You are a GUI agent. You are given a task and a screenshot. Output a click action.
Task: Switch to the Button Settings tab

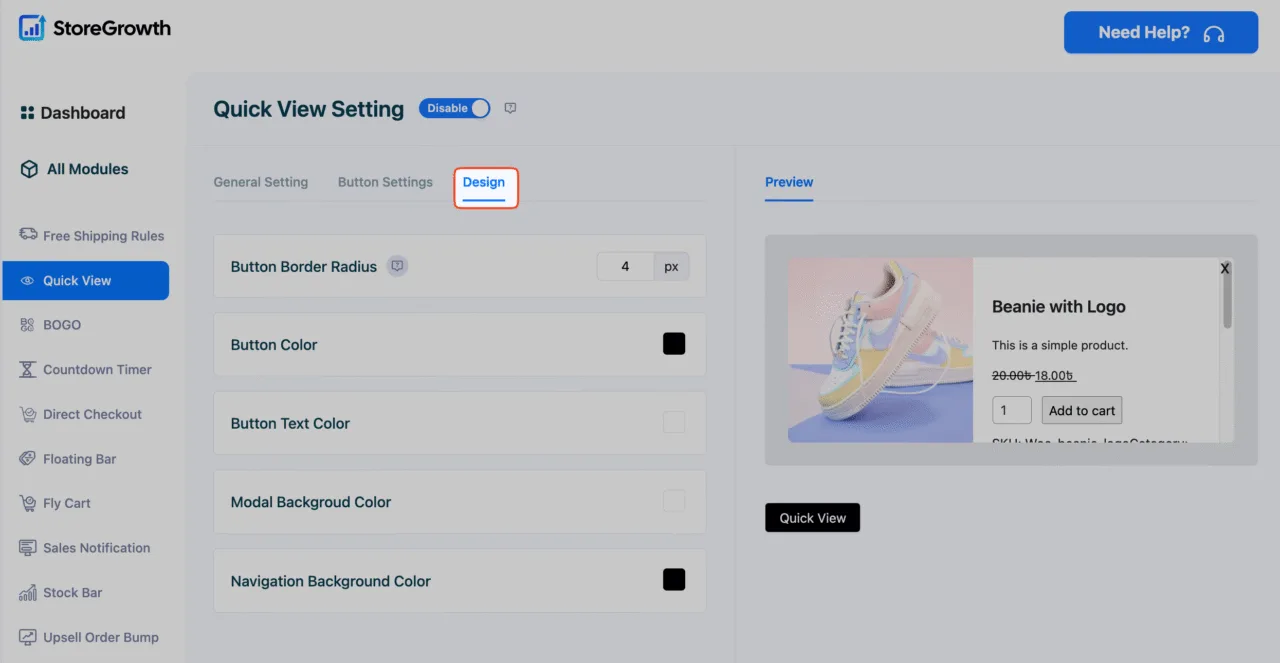click(385, 182)
